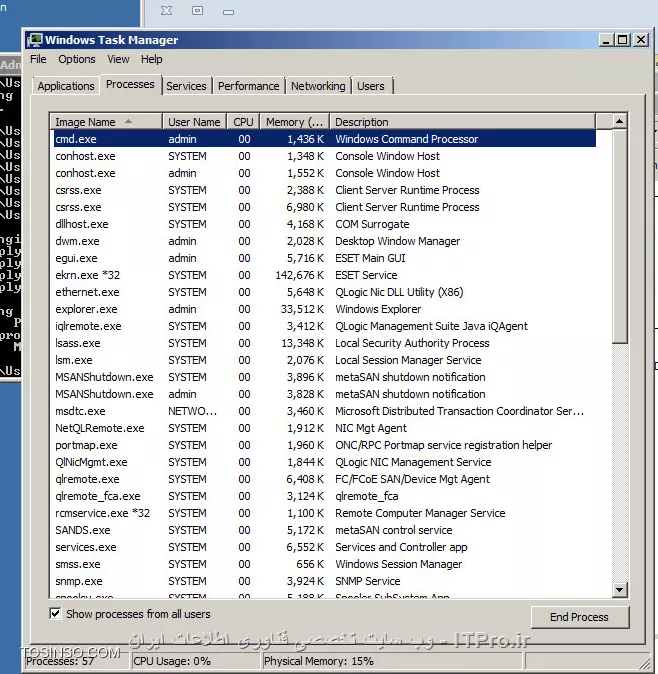Close the Windows Task Manager window
The width and height of the screenshot is (658, 674).
coord(641,40)
